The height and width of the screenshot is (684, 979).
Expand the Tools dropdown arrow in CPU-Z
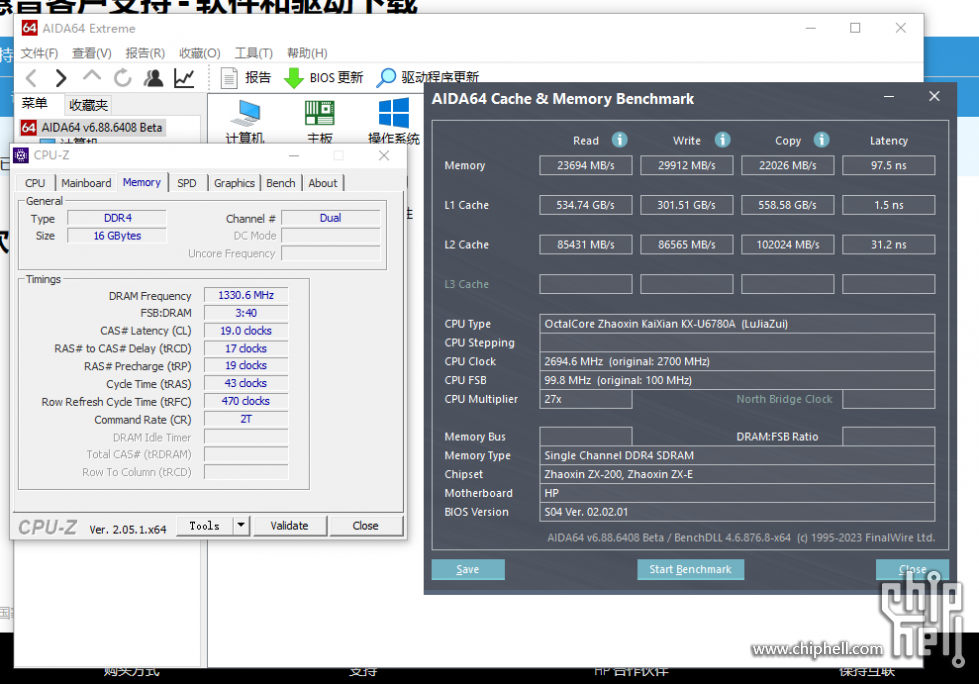pyautogui.click(x=241, y=526)
